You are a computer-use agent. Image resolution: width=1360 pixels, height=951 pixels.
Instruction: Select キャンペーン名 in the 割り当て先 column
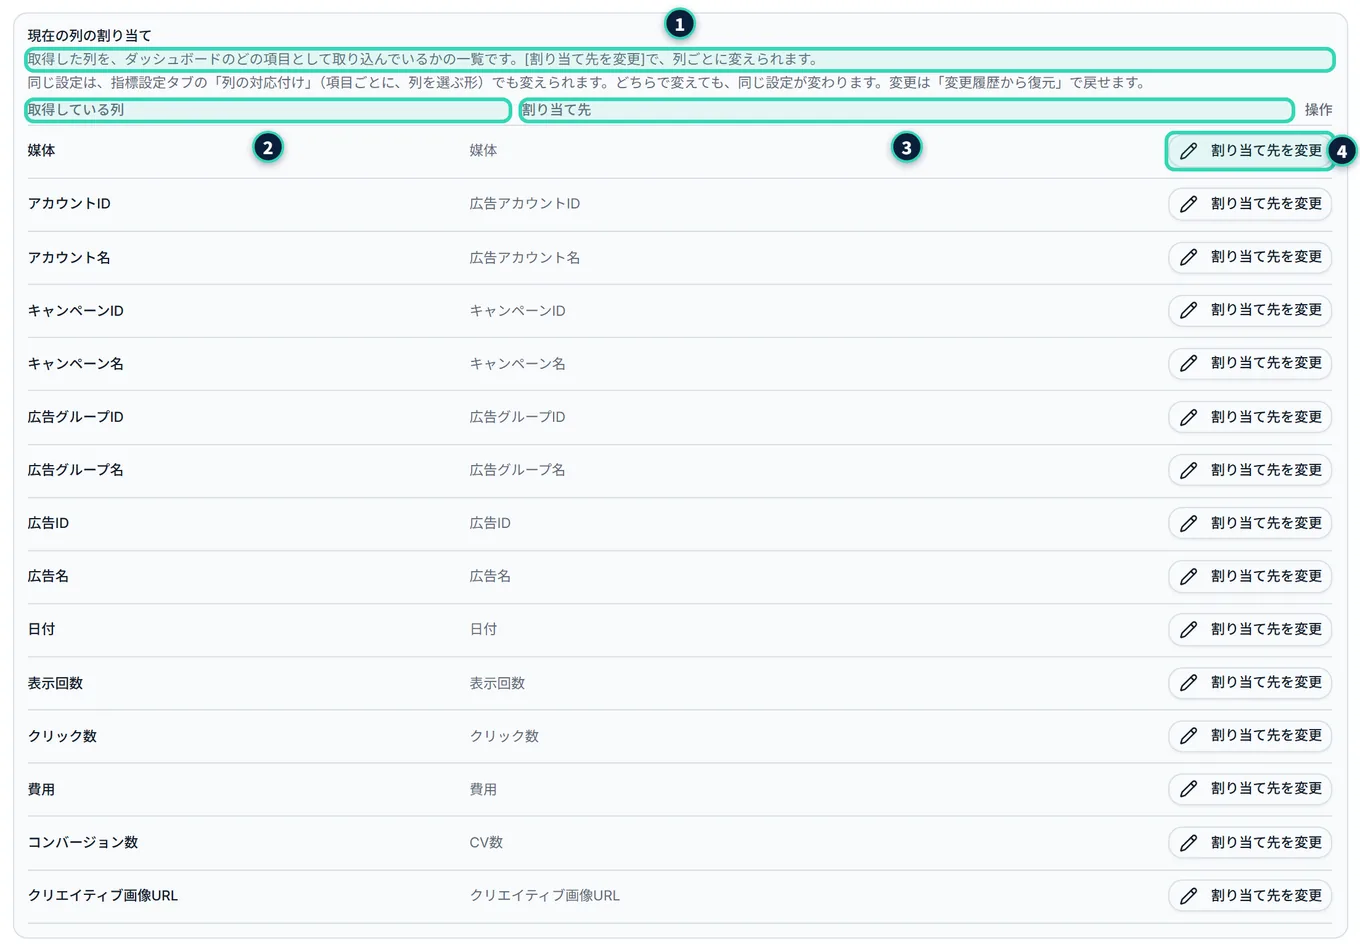518,363
